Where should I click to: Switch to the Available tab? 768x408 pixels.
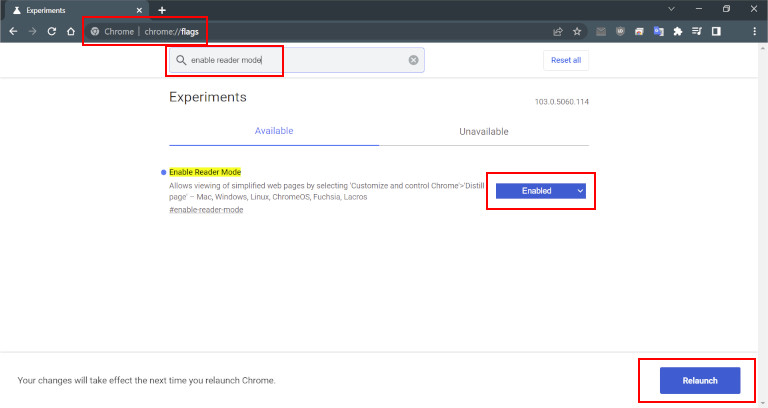tap(274, 131)
